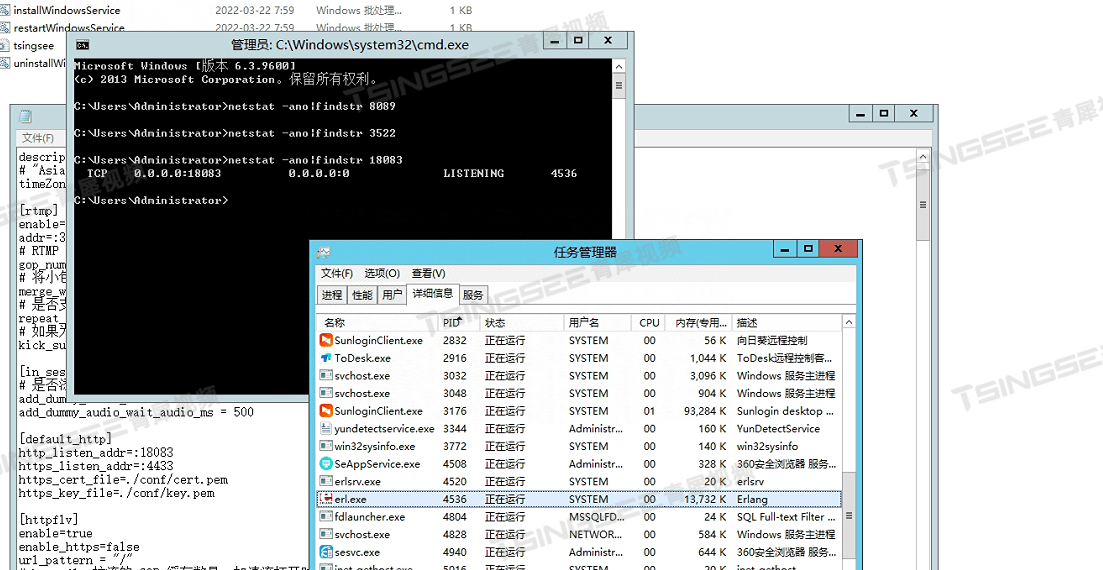This screenshot has width=1103, height=570.
Task: Click the yundetectservice.exe process icon
Action: [x=326, y=429]
